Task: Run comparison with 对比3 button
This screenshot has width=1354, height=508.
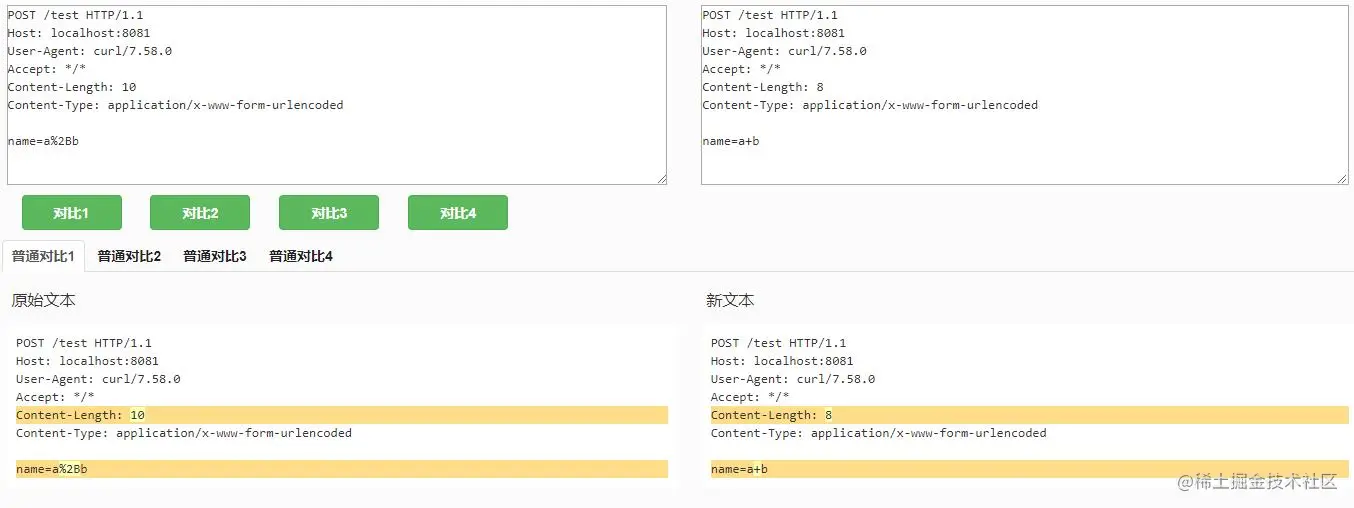Action: [x=329, y=213]
